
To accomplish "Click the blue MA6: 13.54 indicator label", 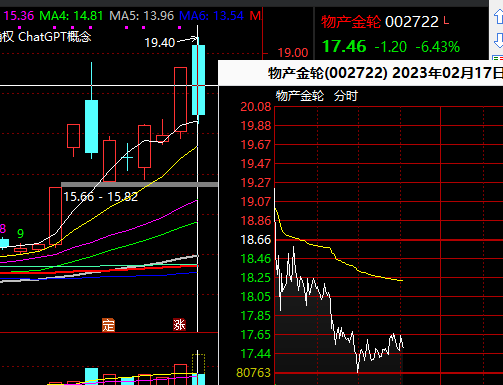I will pyautogui.click(x=211, y=16).
